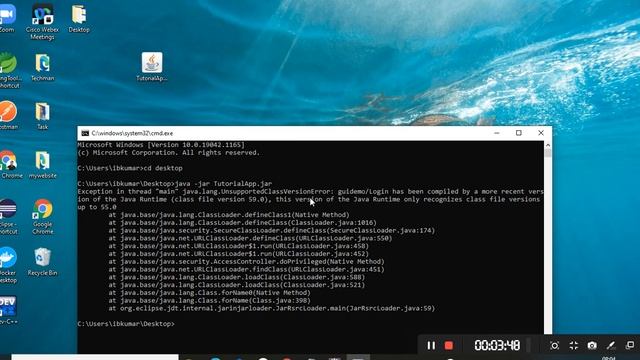The image size is (640, 360).
Task: Launch the Eclipse shortcut icon
Action: (8, 216)
